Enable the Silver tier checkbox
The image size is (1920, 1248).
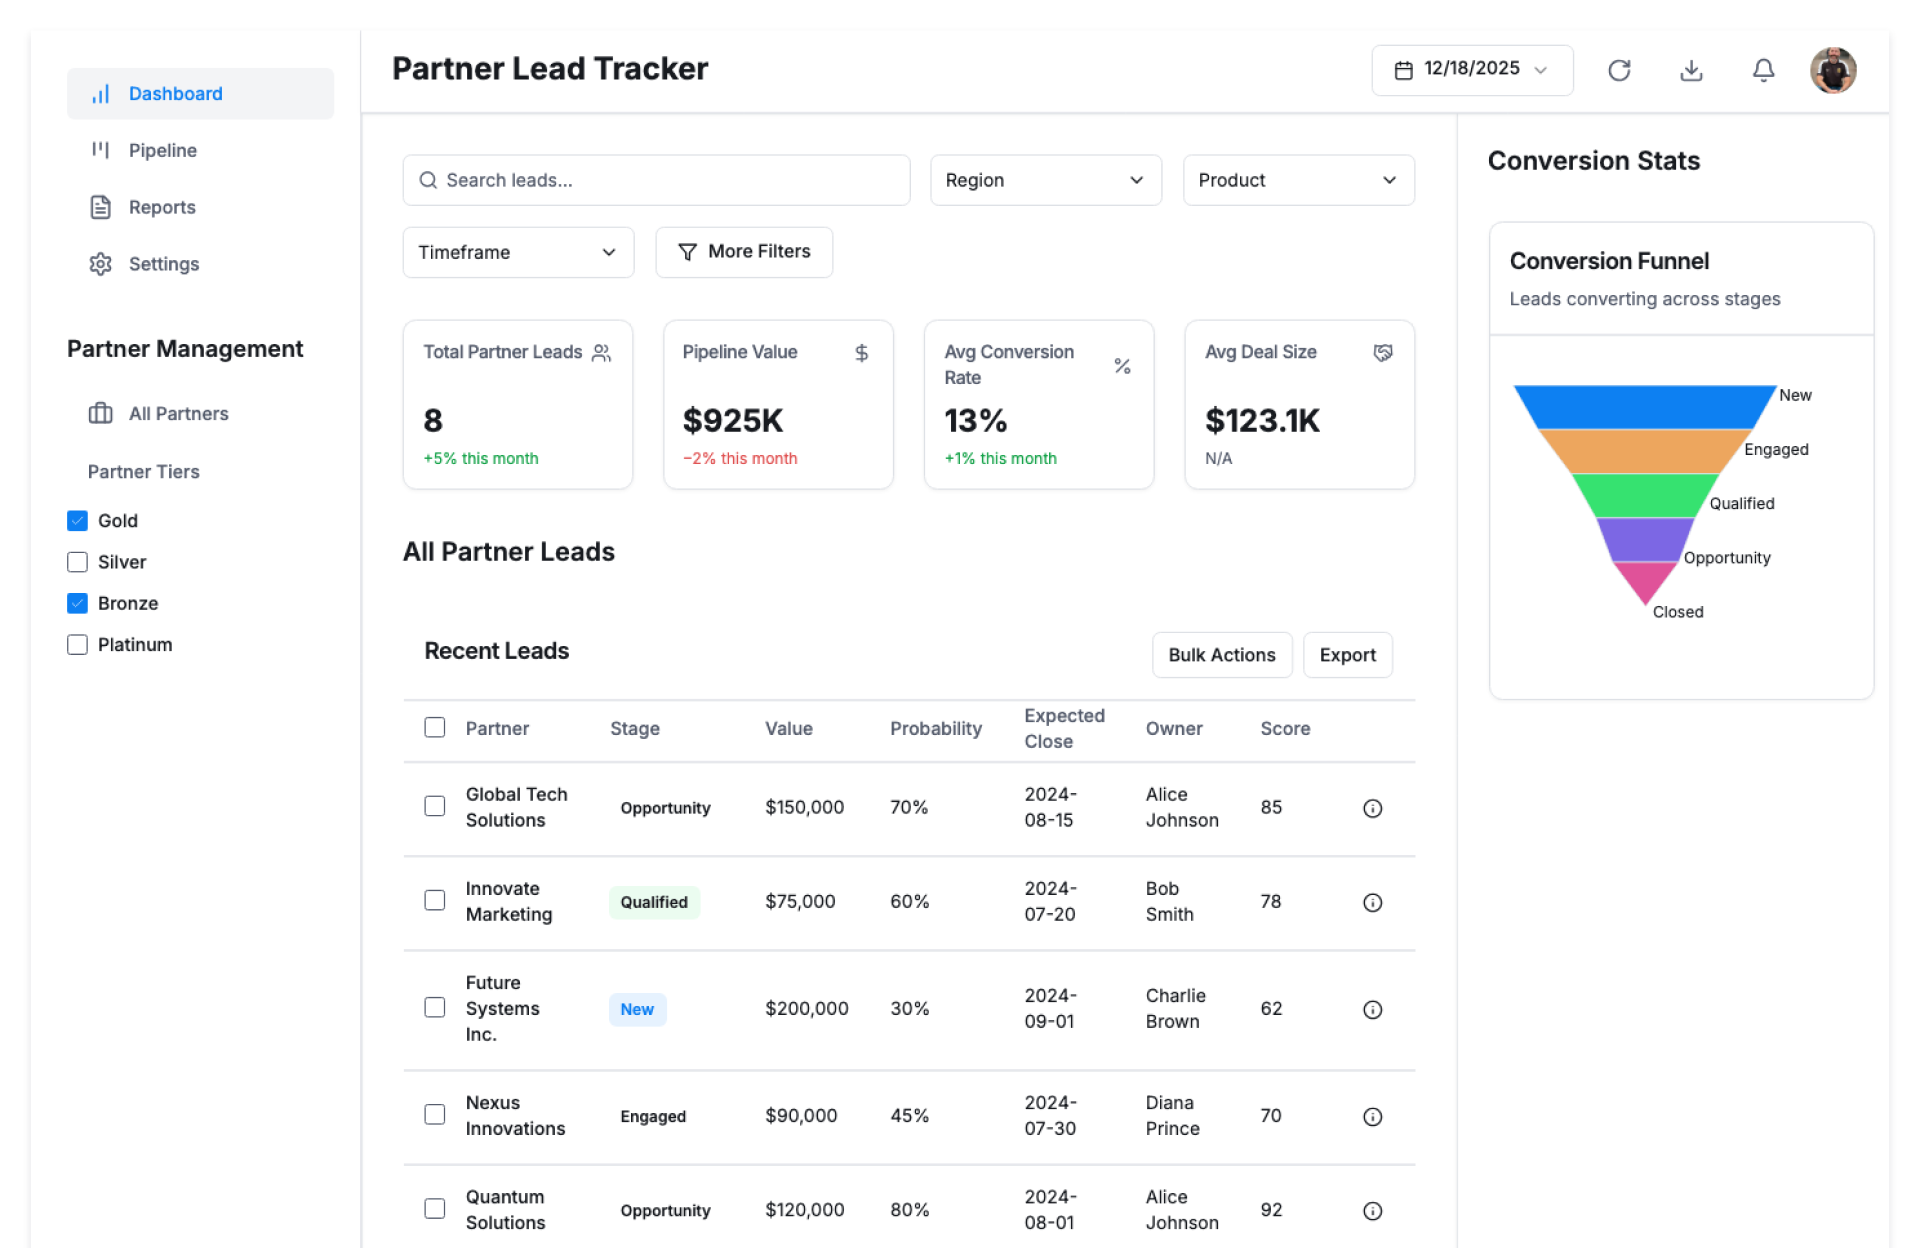pos(77,562)
